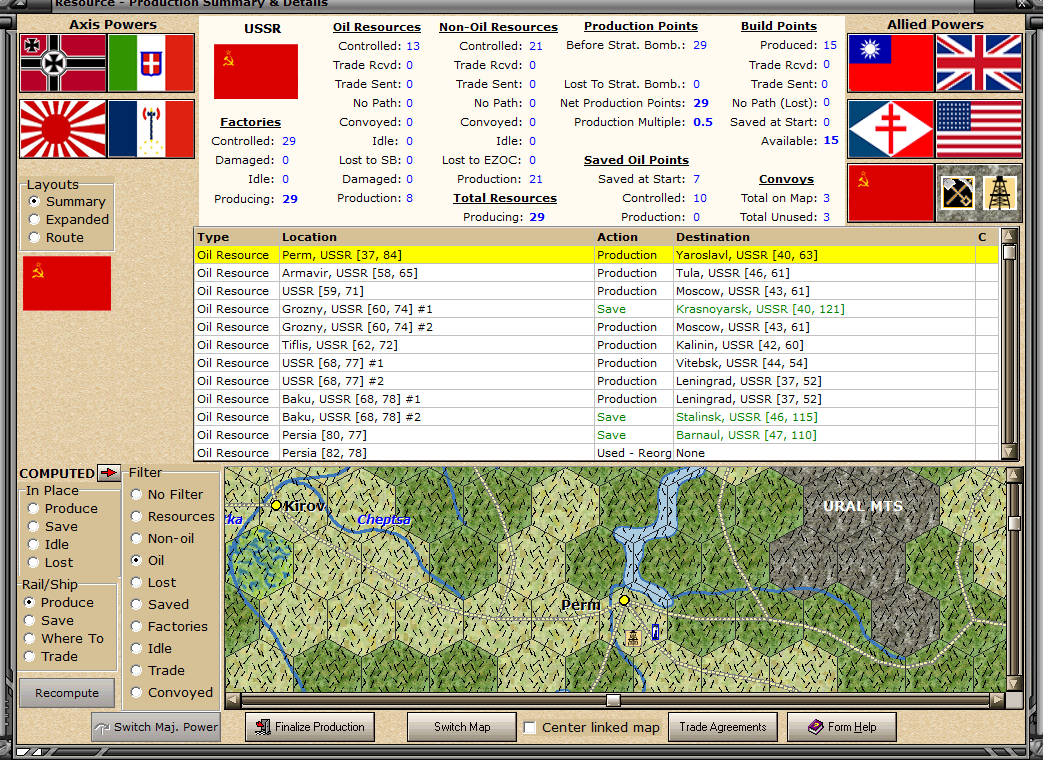Click the red arrow next to COMPUTED
The image size is (1043, 760).
coord(108,473)
